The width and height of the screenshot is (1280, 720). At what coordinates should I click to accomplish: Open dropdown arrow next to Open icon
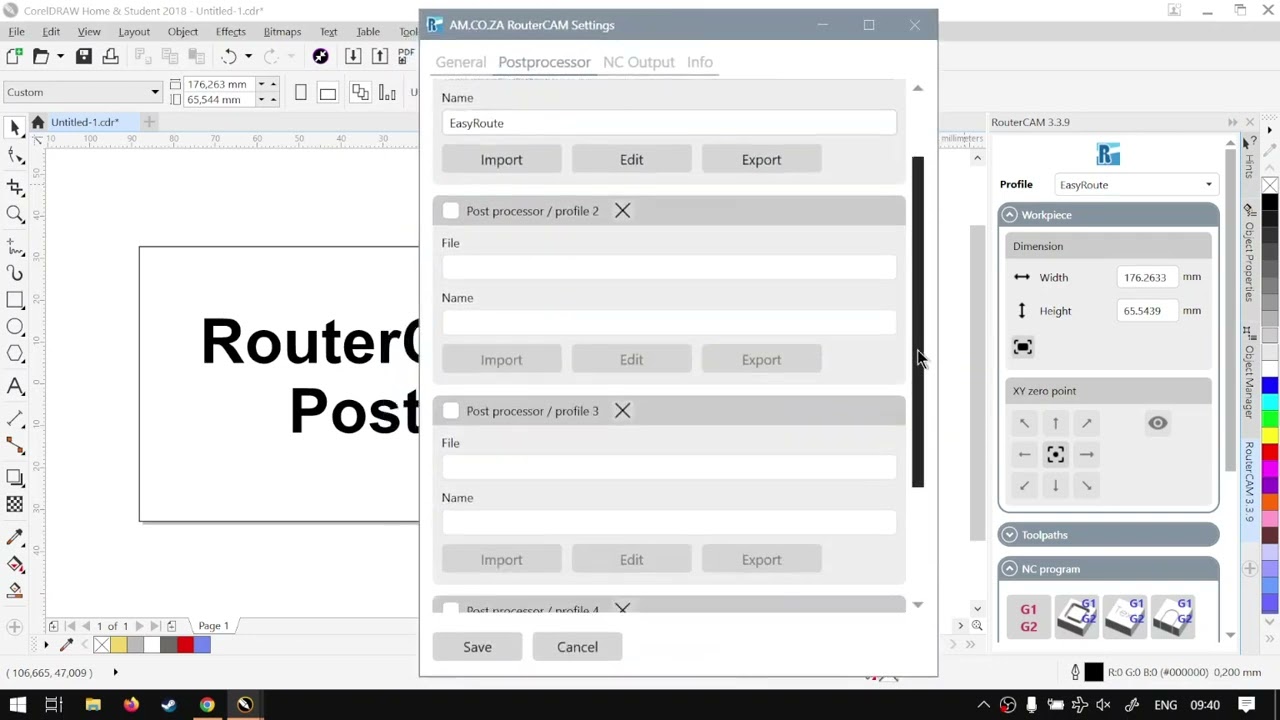[59, 57]
